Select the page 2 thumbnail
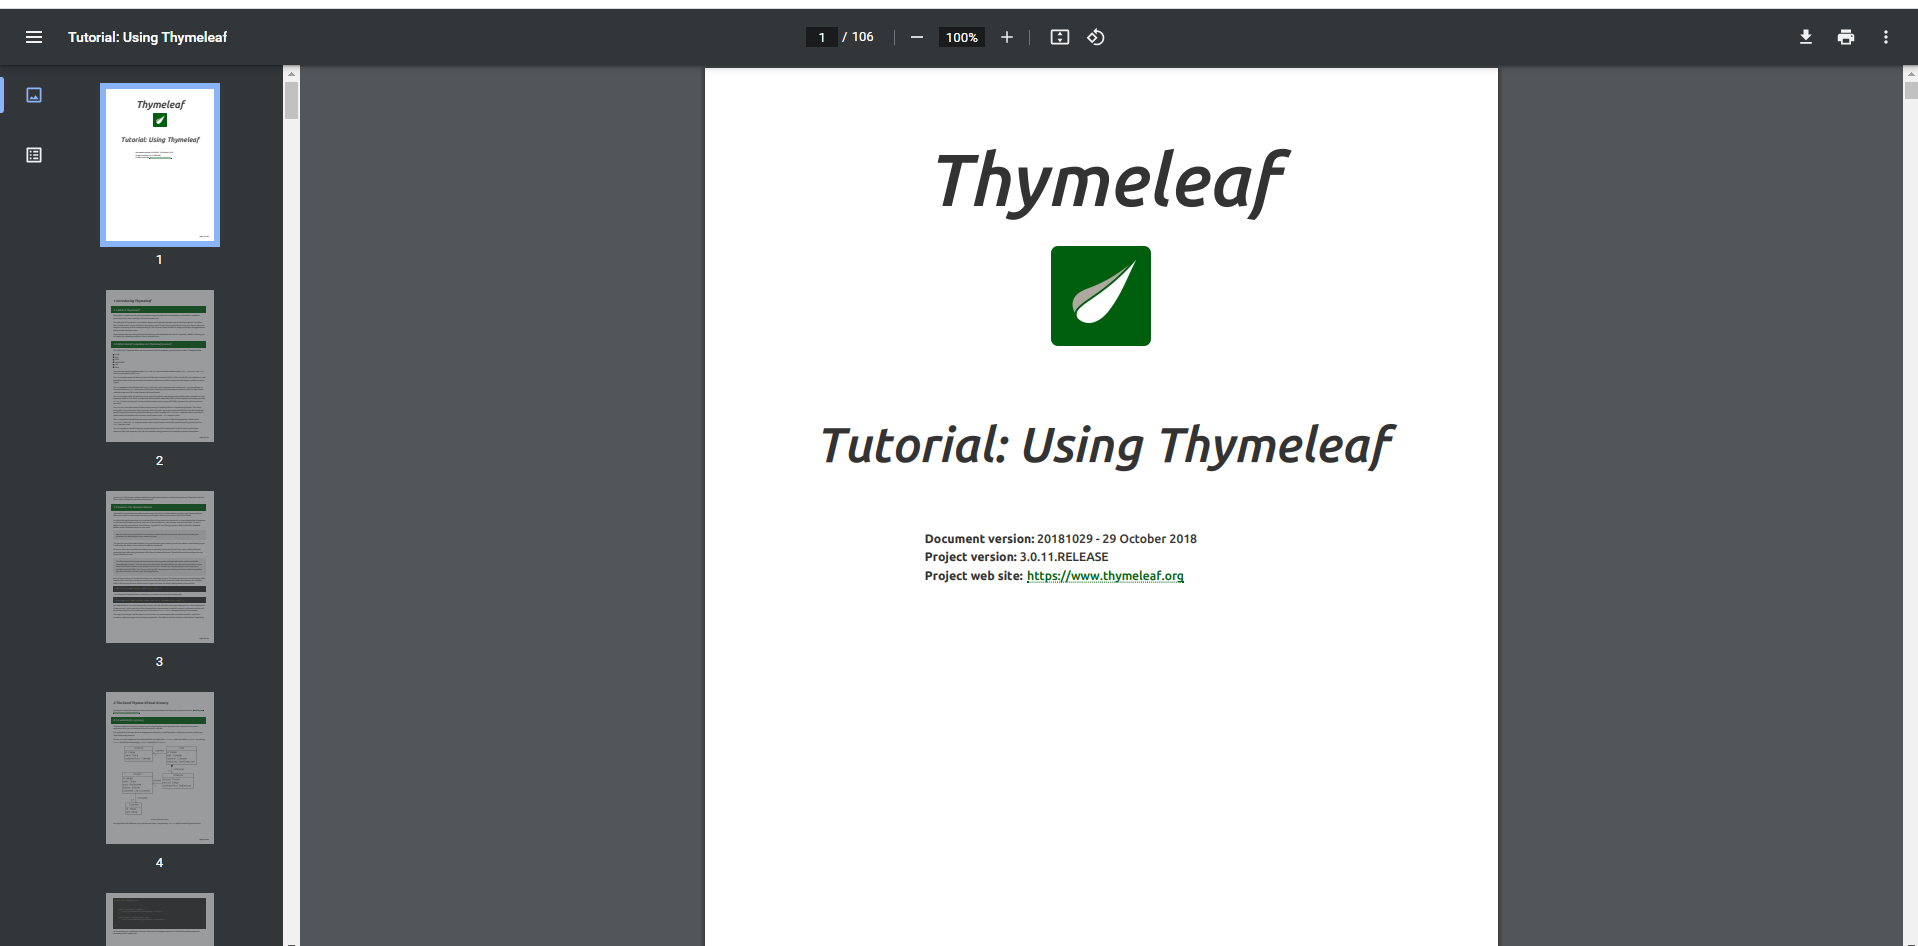 pos(159,366)
